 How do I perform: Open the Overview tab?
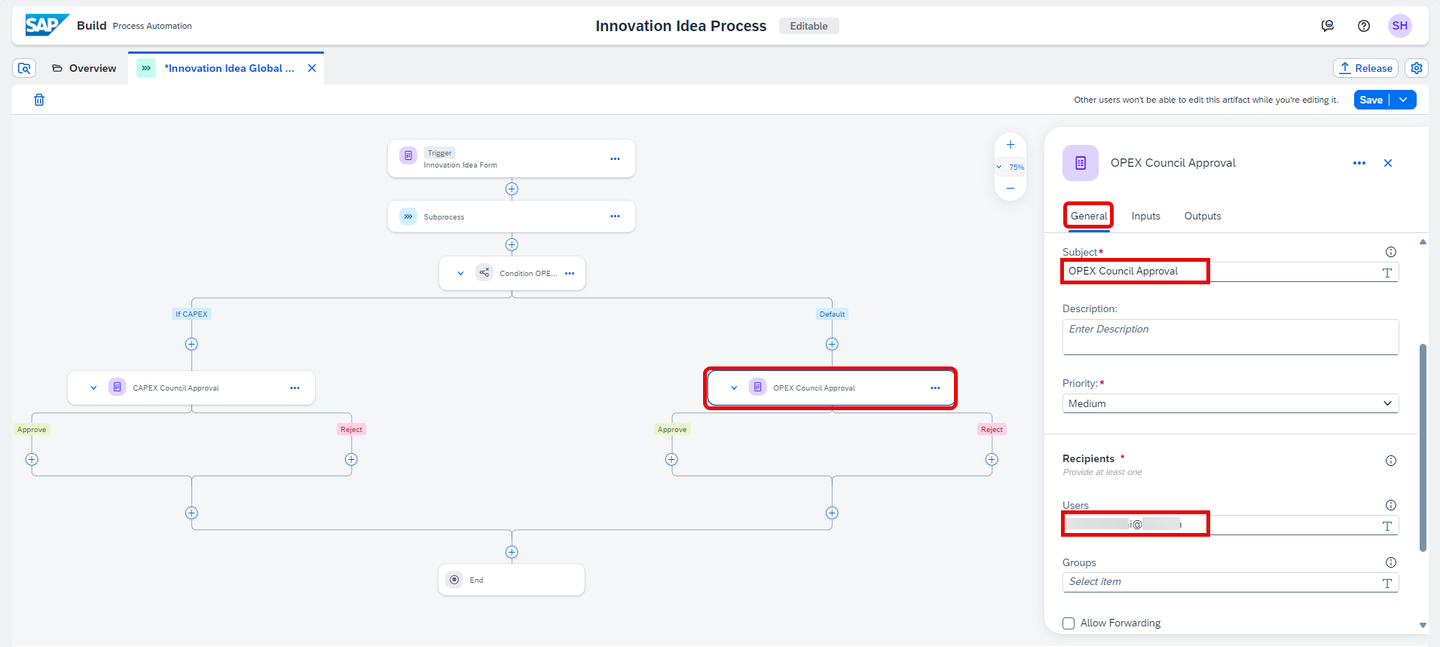point(84,68)
